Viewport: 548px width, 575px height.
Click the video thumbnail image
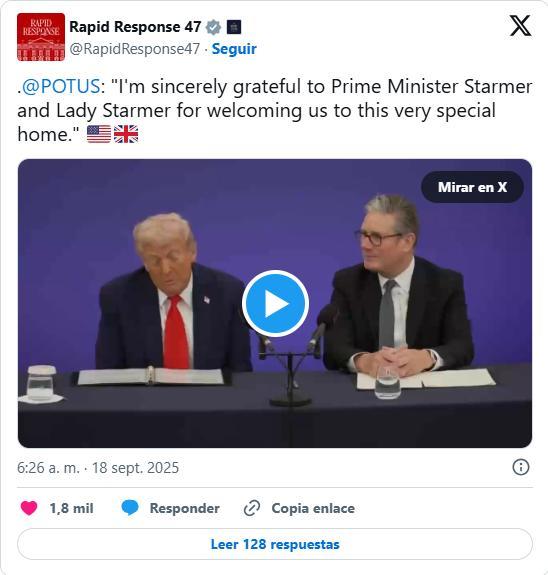click(275, 303)
